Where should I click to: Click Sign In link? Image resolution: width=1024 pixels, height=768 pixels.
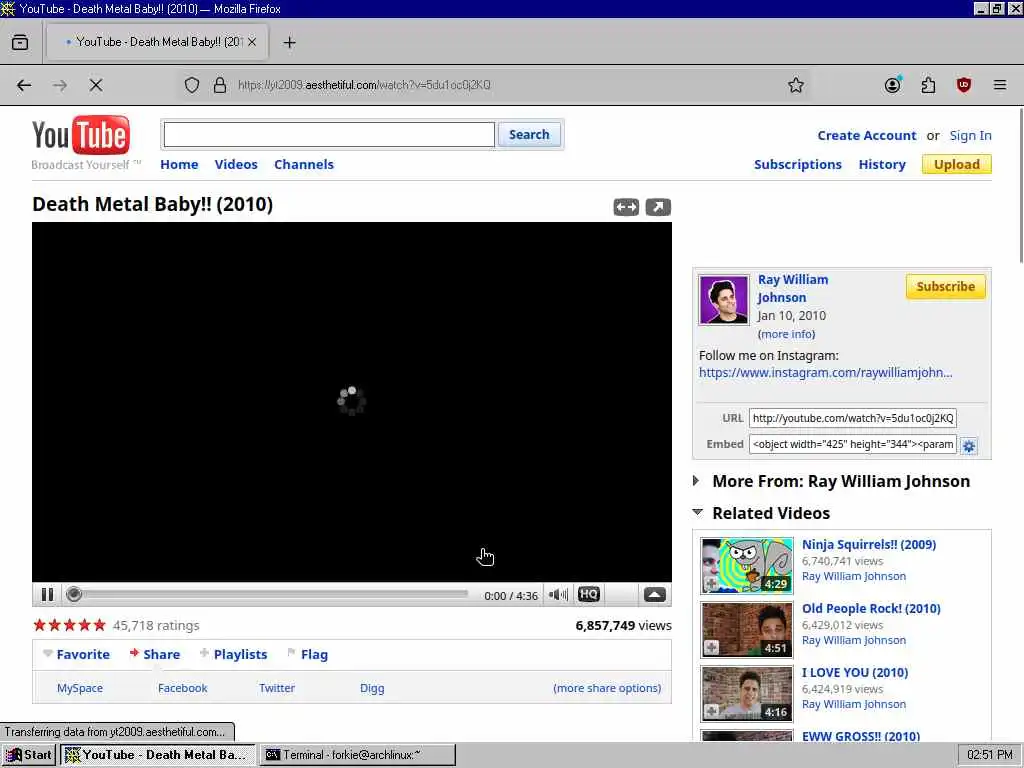(970, 136)
